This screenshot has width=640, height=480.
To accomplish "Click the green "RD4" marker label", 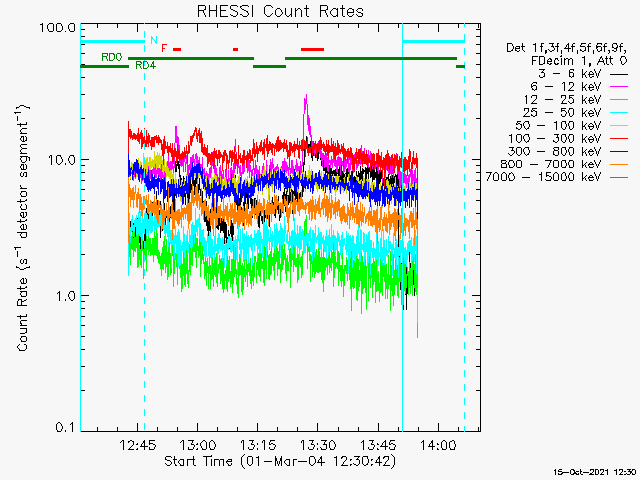I will click(x=145, y=65).
